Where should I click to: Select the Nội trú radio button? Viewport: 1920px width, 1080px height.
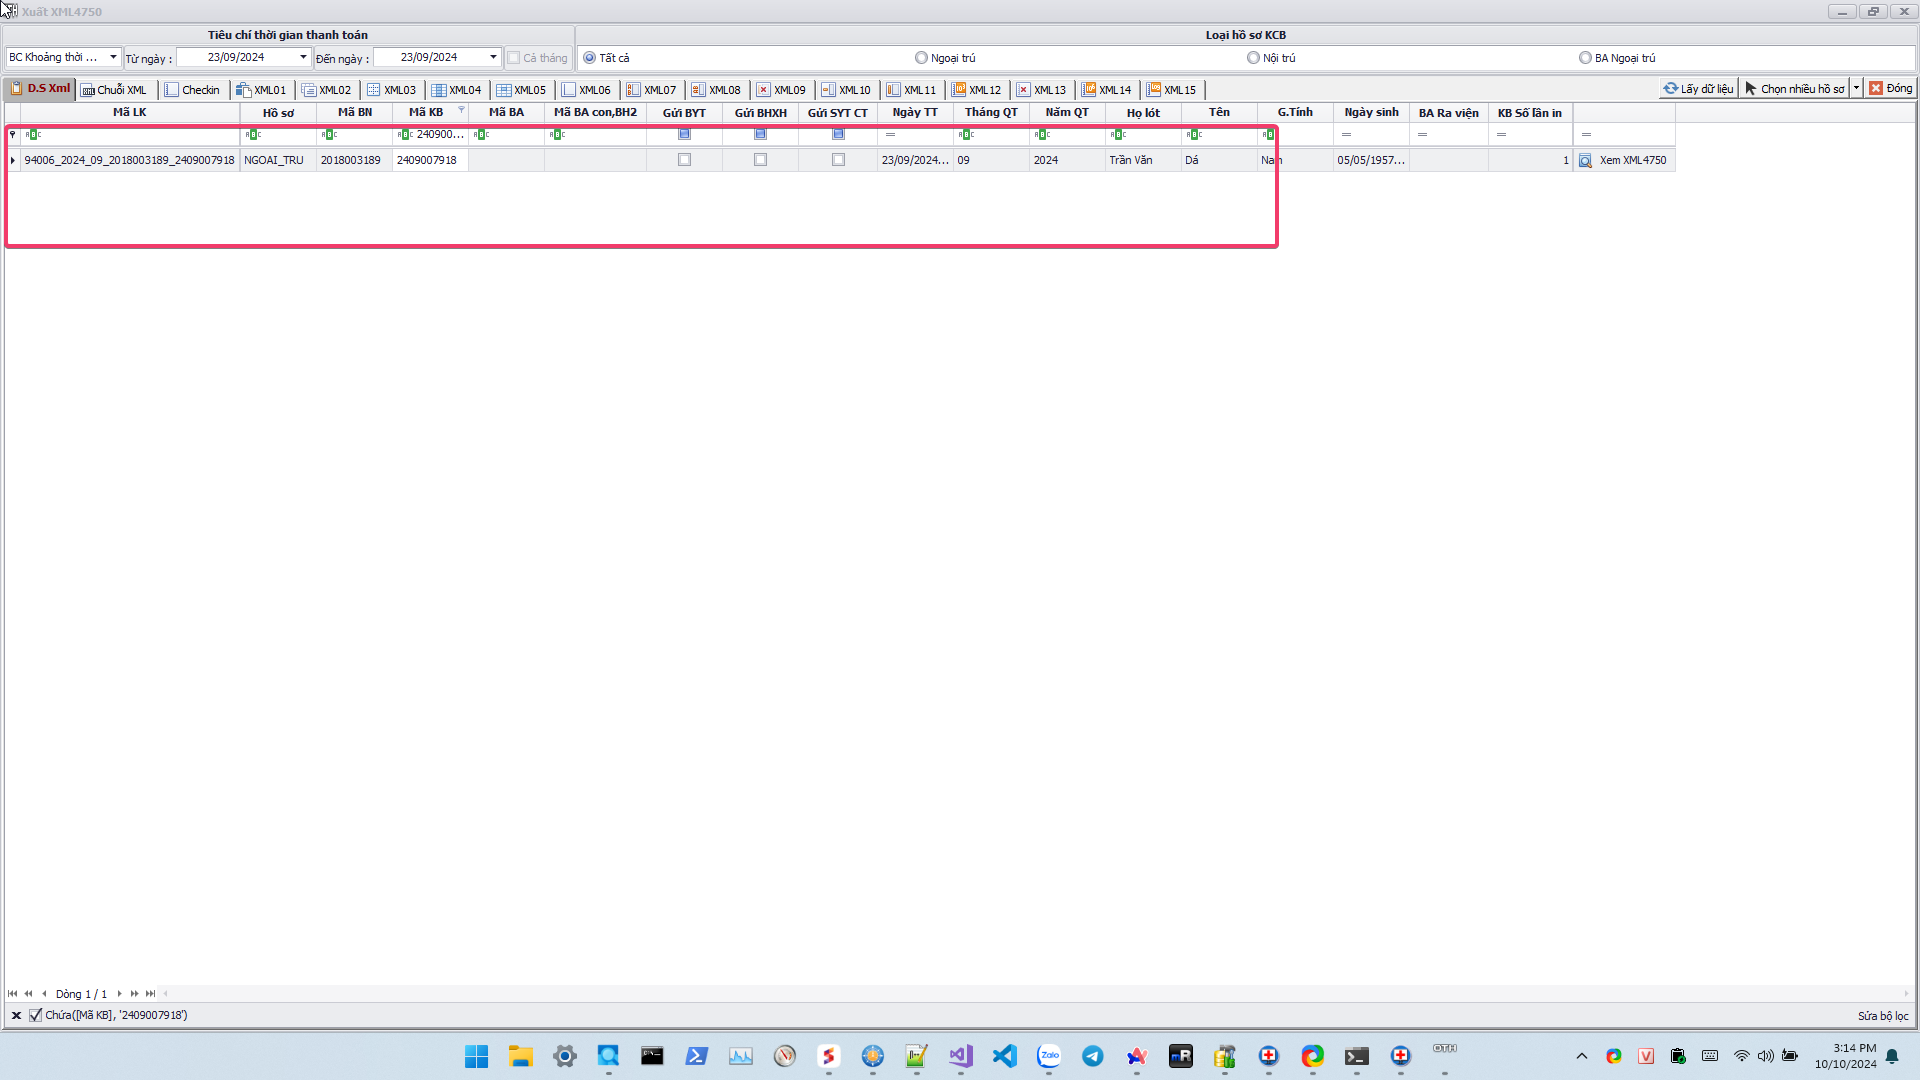click(x=1253, y=58)
